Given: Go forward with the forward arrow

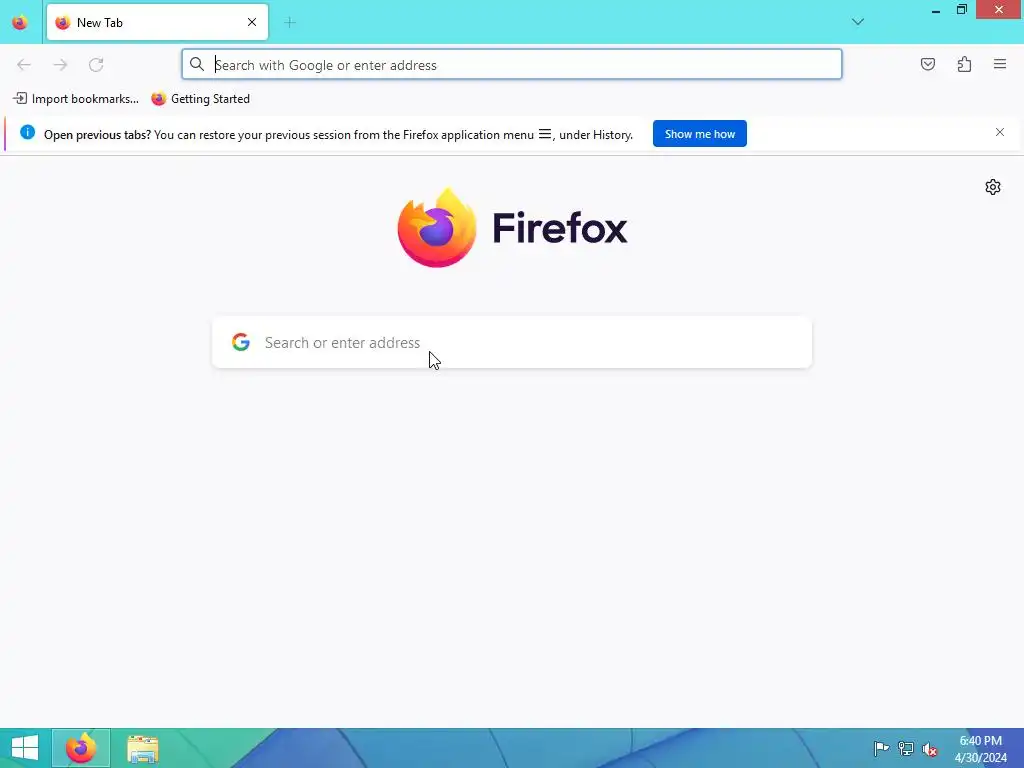Looking at the screenshot, I should pos(60,65).
